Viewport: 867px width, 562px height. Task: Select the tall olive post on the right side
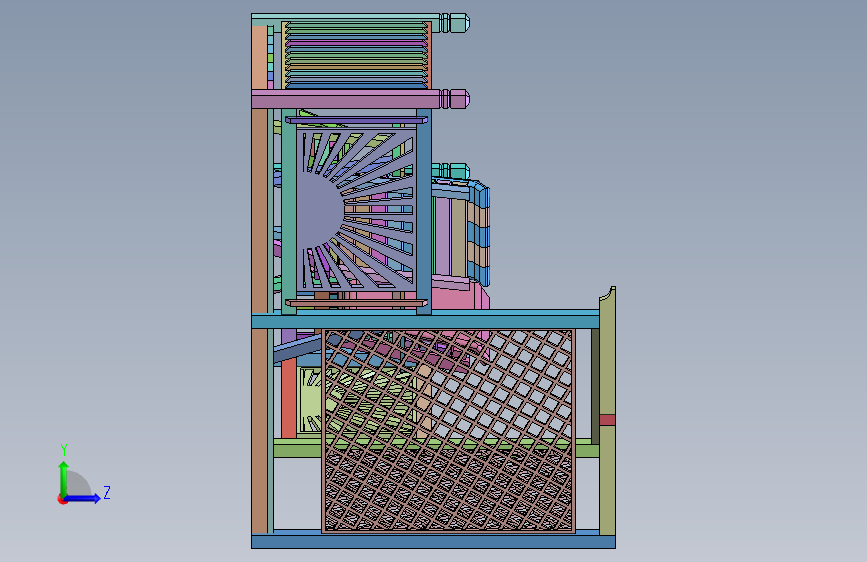[607, 410]
